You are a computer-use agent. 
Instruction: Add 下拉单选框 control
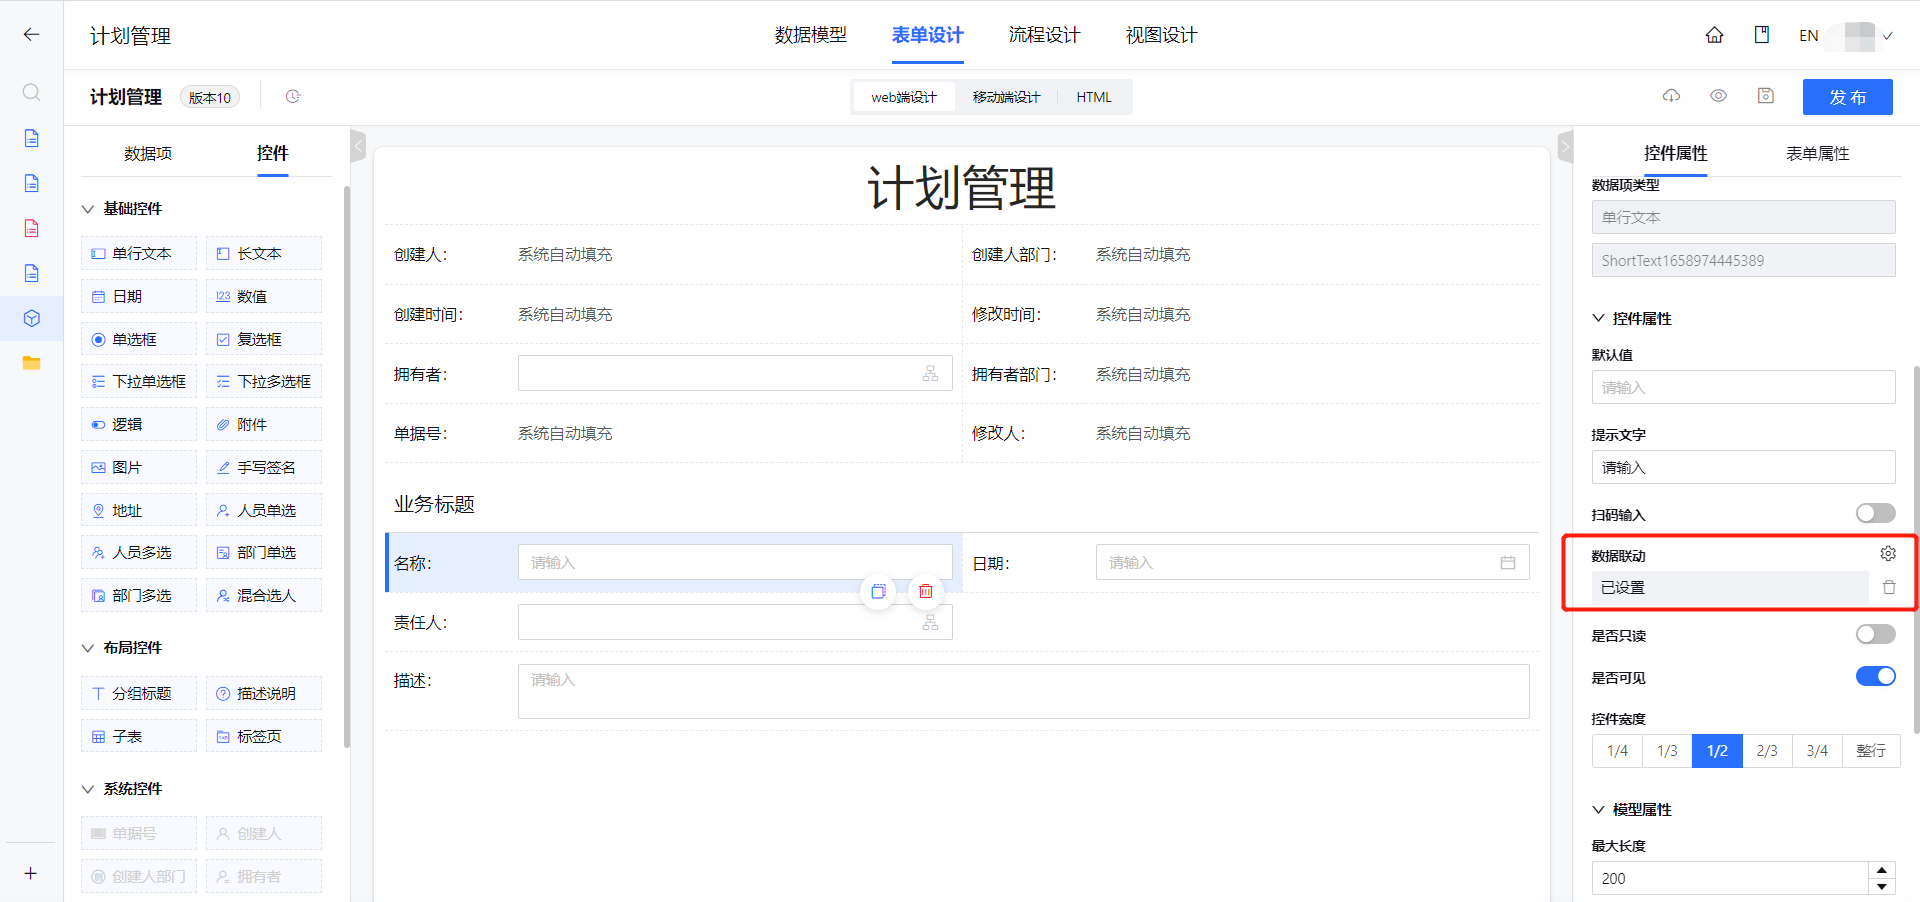139,382
